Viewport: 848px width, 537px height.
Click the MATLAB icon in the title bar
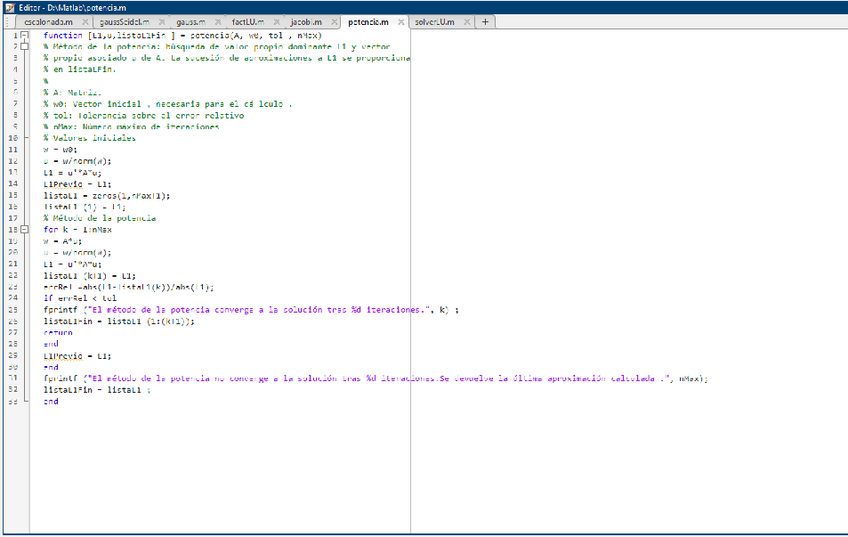[x=9, y=6]
